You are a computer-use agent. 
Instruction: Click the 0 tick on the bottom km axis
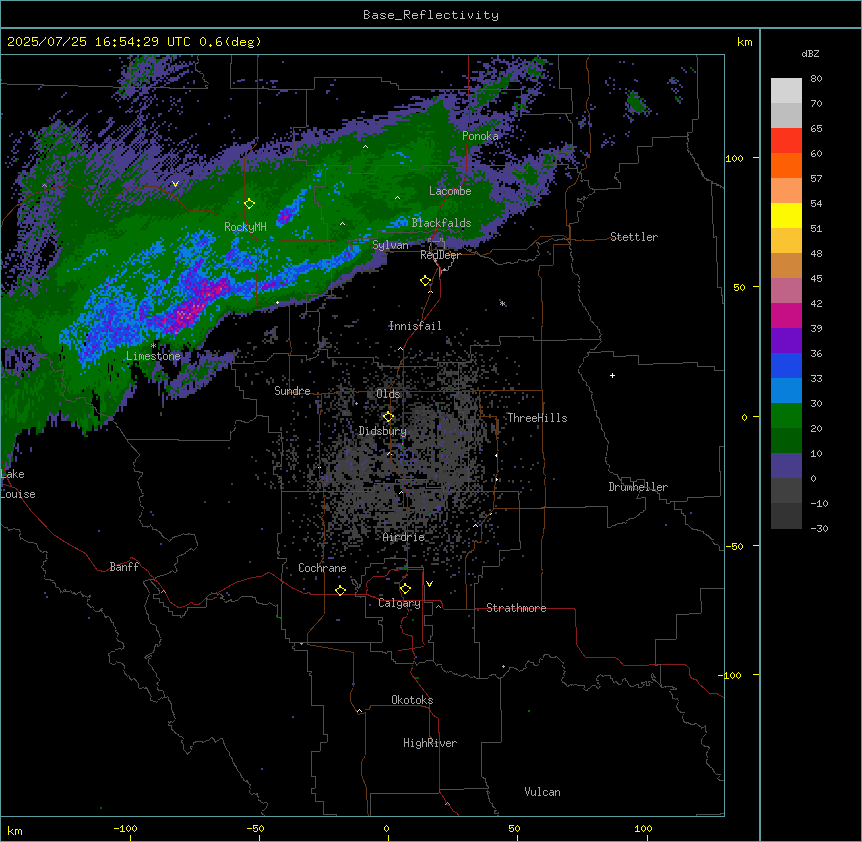(x=386, y=828)
